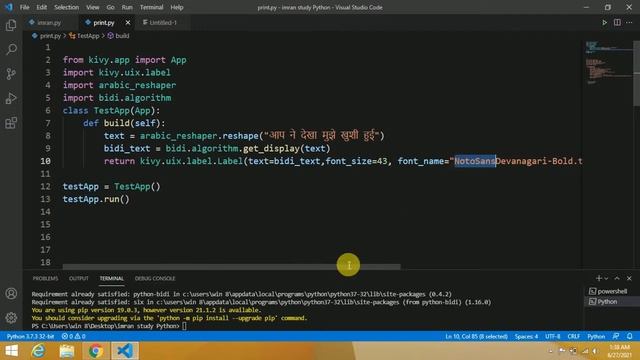Change Spaces: 4 indentation setting
The image size is (640, 360).
click(x=526, y=336)
